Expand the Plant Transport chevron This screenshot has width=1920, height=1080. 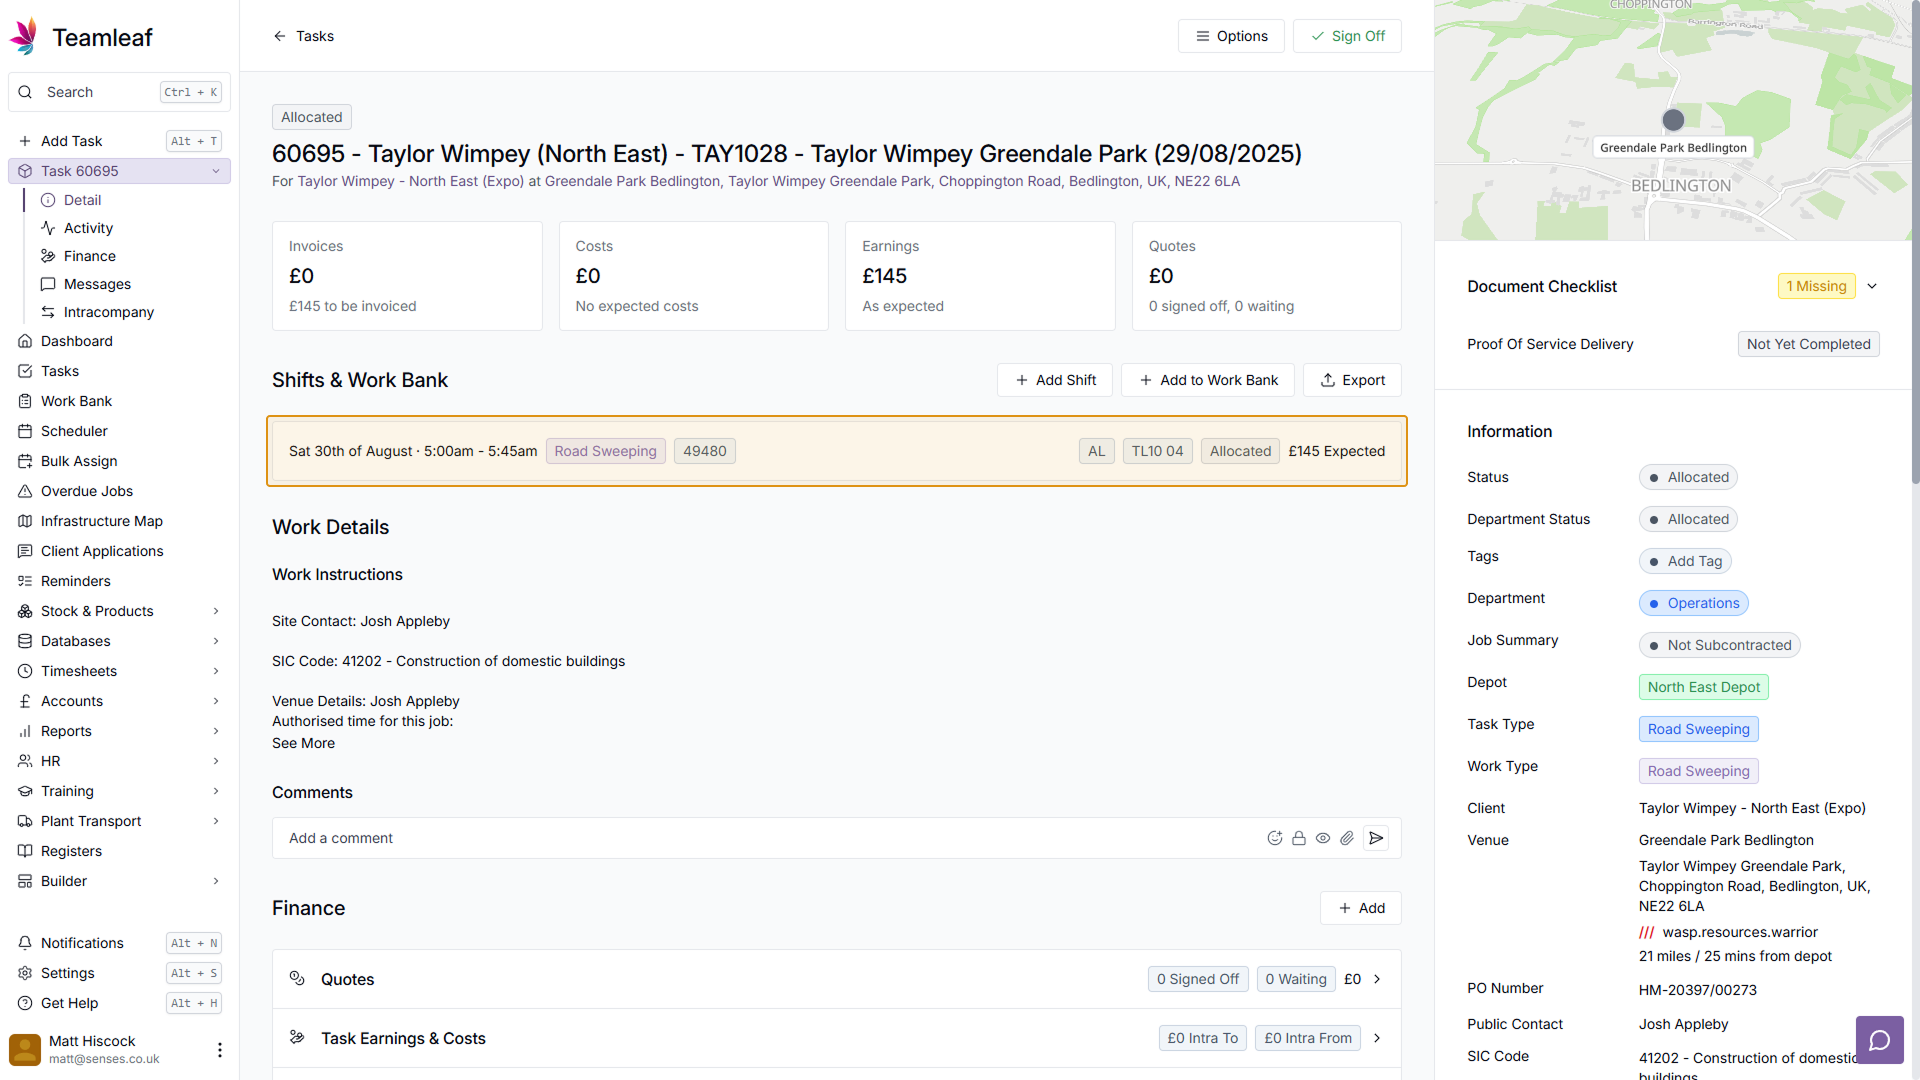(x=216, y=821)
